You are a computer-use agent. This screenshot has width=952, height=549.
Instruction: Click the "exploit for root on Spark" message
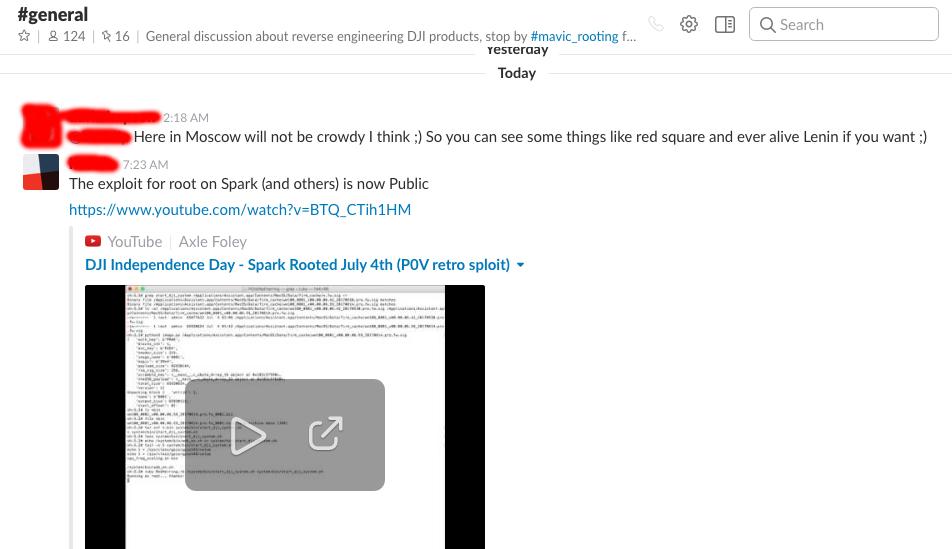[249, 184]
